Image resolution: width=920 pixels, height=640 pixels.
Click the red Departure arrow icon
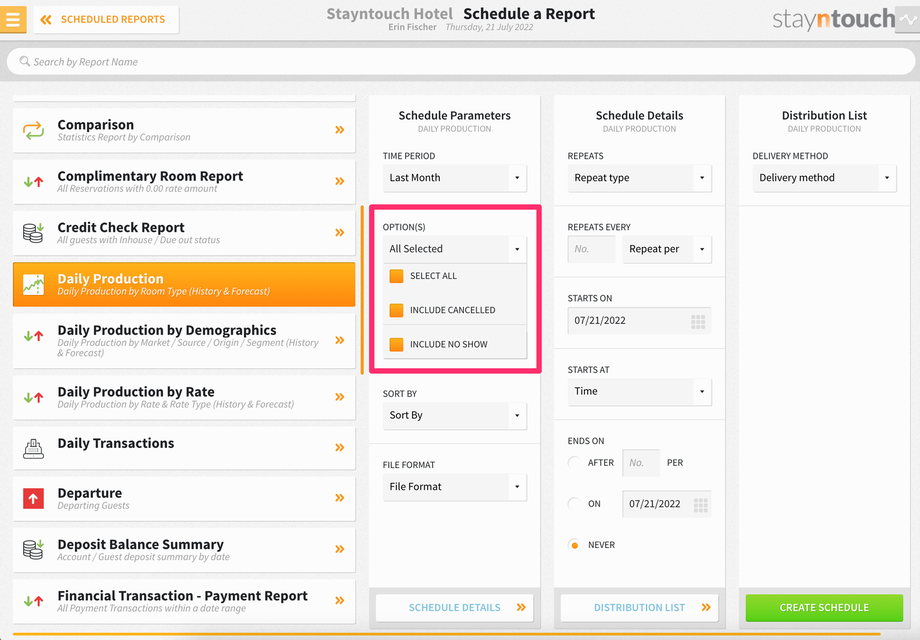click(x=33, y=499)
